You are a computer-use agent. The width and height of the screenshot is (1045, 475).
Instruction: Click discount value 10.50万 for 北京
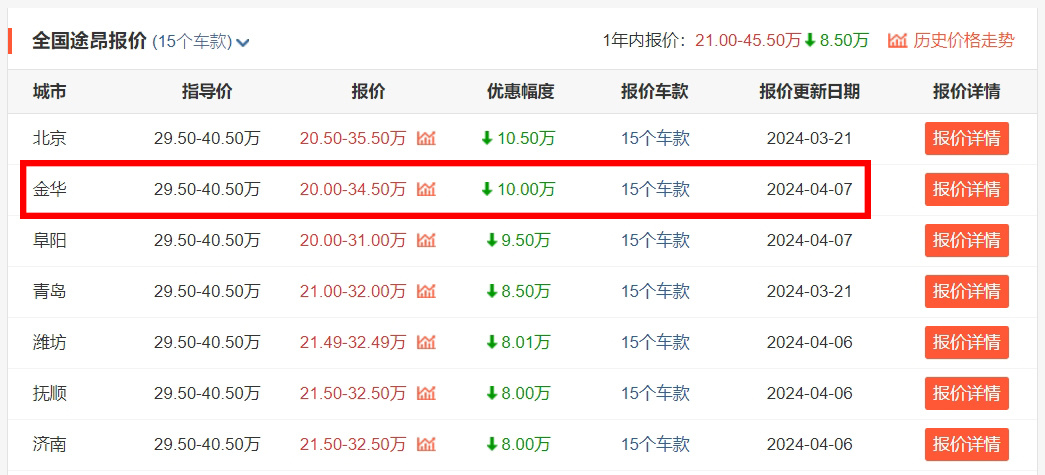tap(526, 139)
